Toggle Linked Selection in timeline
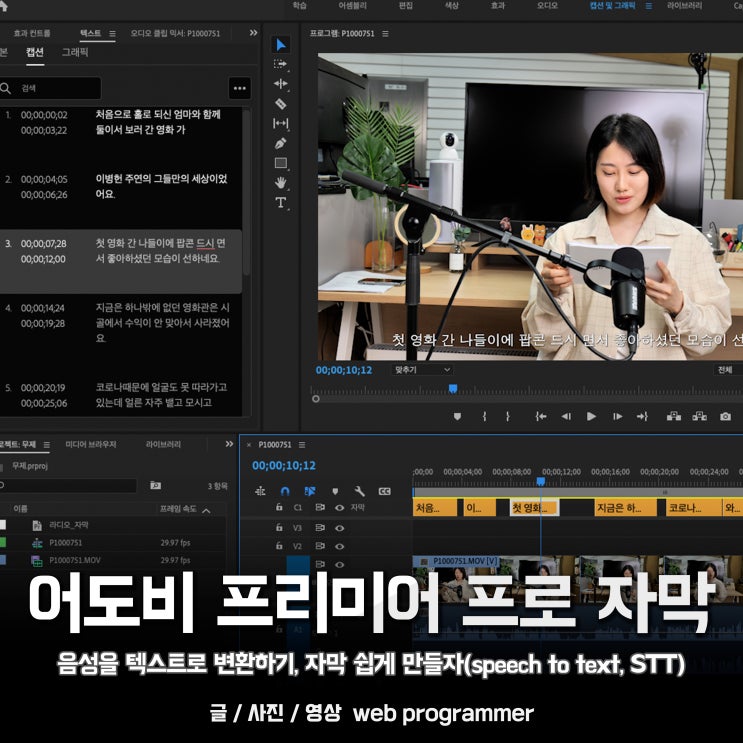This screenshot has width=743, height=743. click(310, 491)
